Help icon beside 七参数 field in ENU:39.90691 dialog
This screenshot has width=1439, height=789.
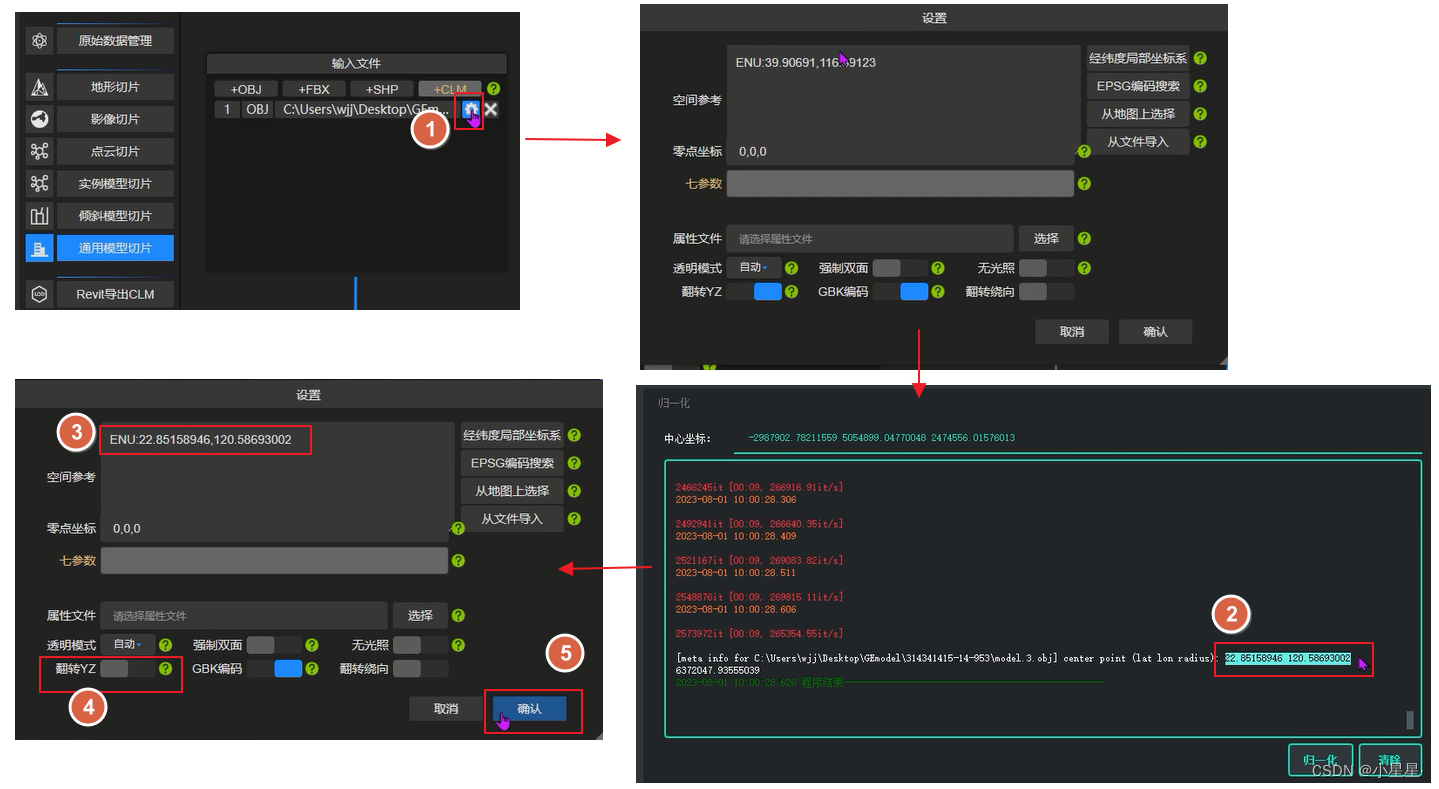tap(1084, 184)
